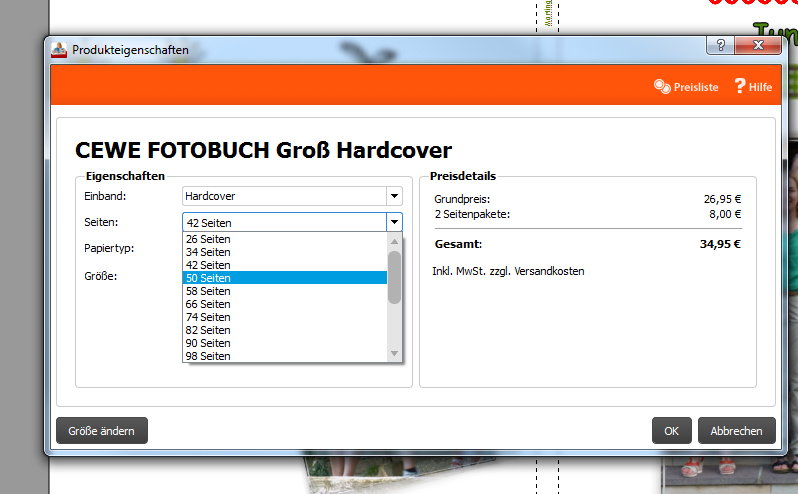Screen dimensions: 798x494
Task: Pick the highlighted 50 Seiten option
Action: pos(284,278)
